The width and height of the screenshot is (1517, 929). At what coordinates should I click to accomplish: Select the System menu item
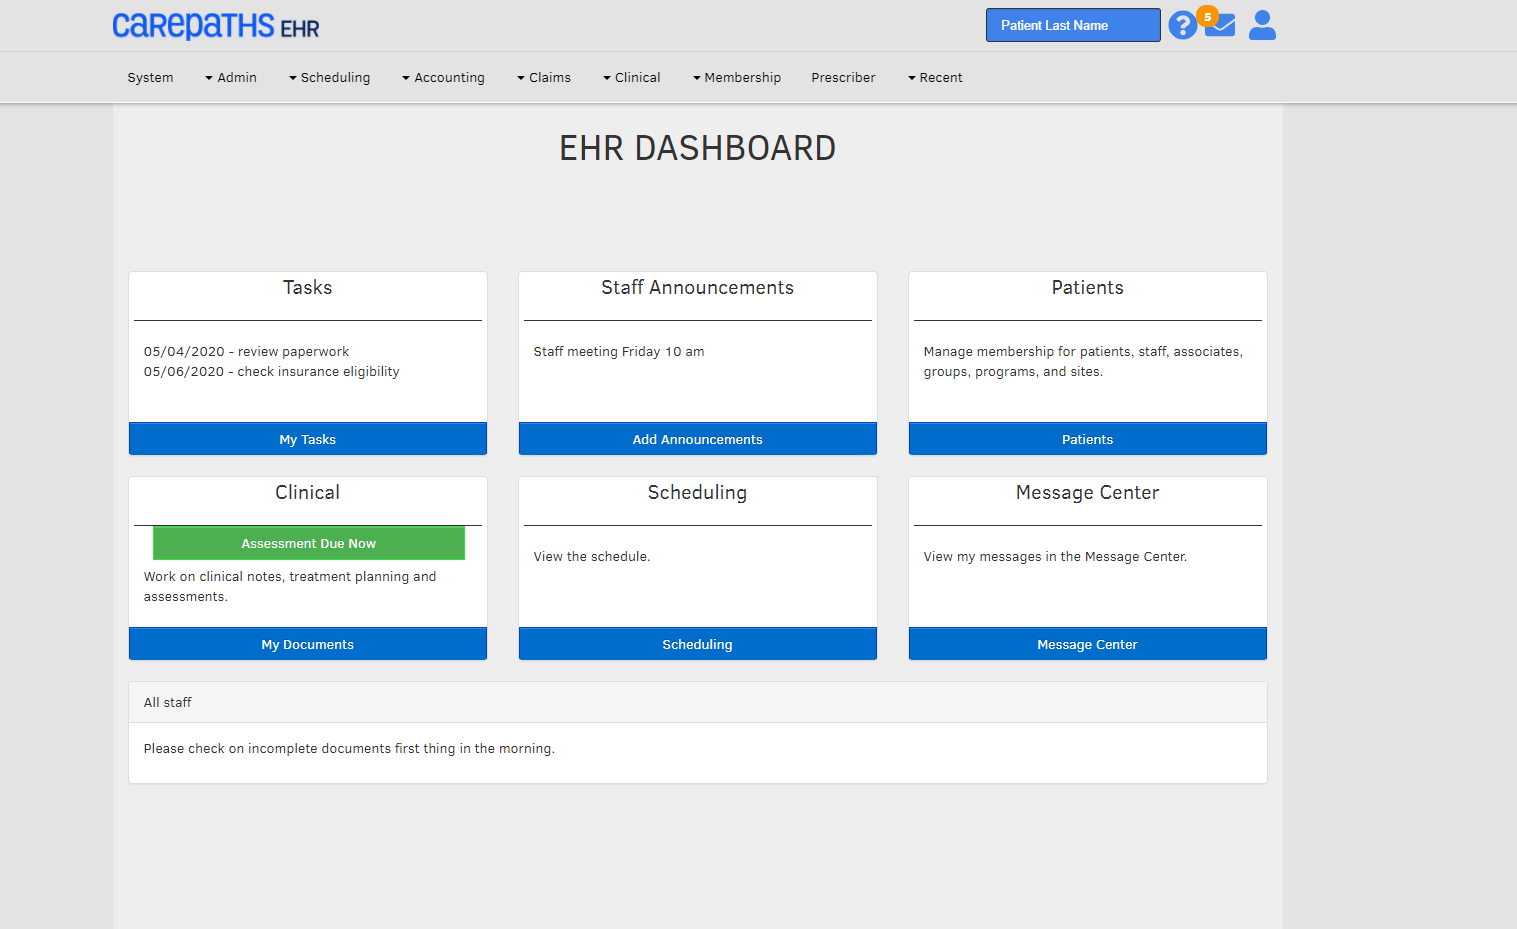[150, 77]
